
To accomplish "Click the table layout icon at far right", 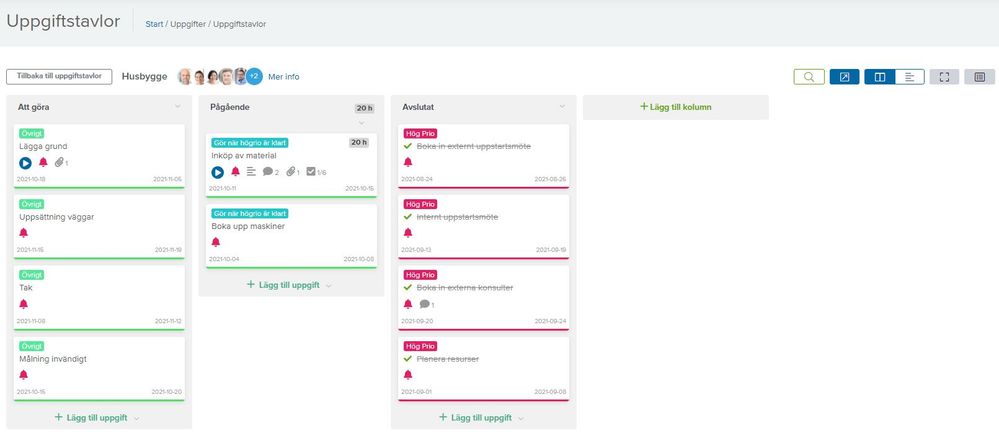I will 979,77.
